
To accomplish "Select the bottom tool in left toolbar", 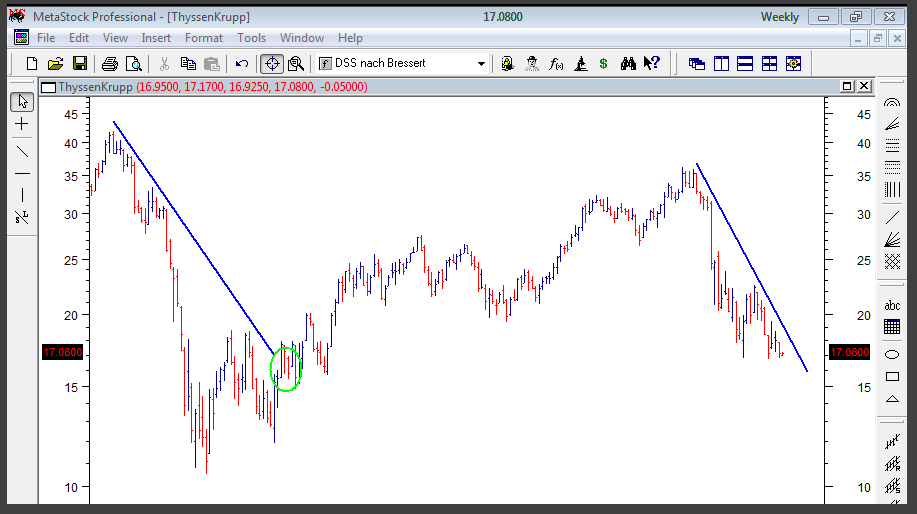I will [22, 218].
